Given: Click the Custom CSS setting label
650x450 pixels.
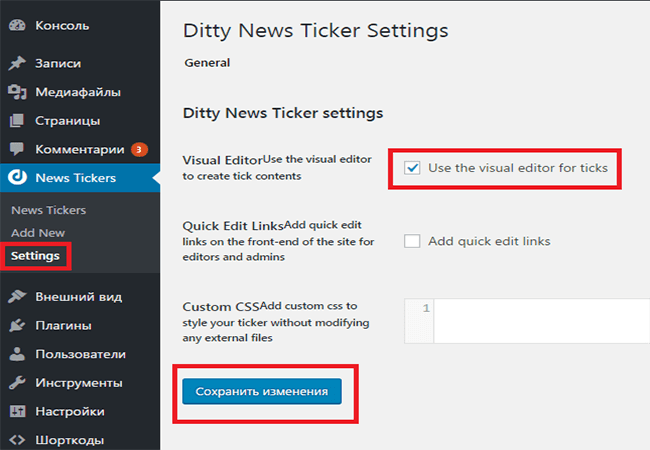Looking at the screenshot, I should pyautogui.click(x=221, y=307).
